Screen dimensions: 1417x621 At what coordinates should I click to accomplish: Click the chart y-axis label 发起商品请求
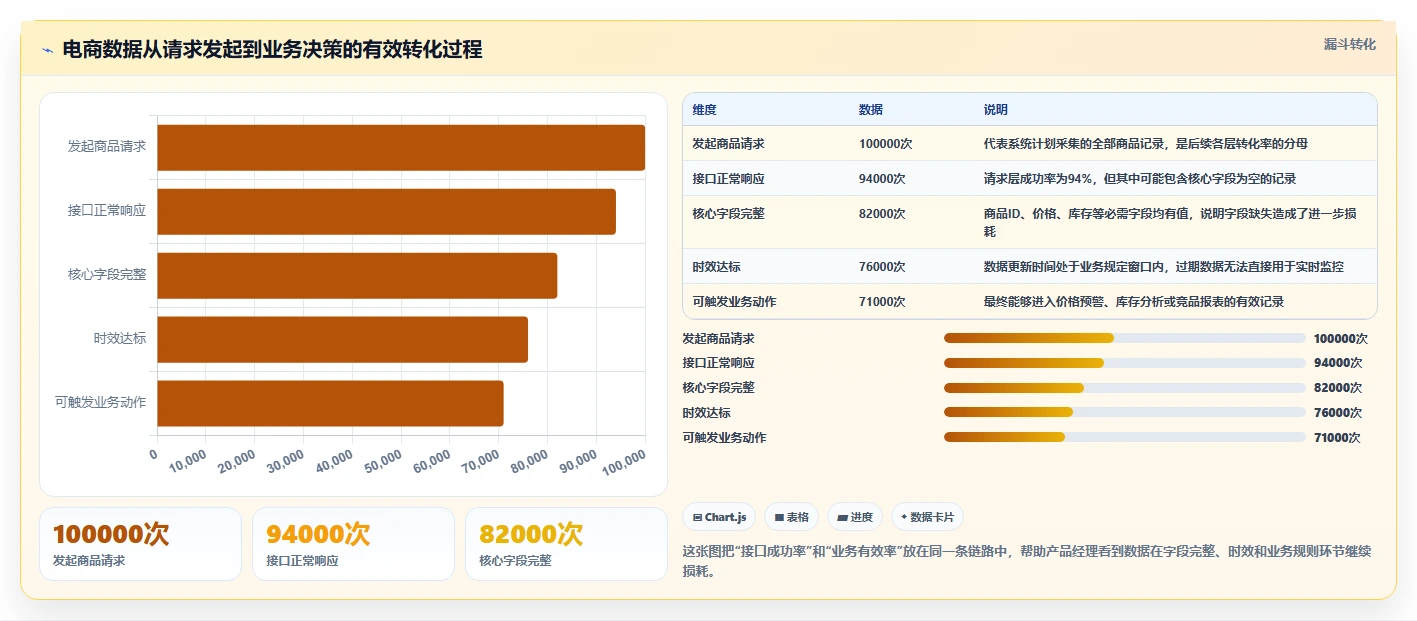[x=107, y=146]
